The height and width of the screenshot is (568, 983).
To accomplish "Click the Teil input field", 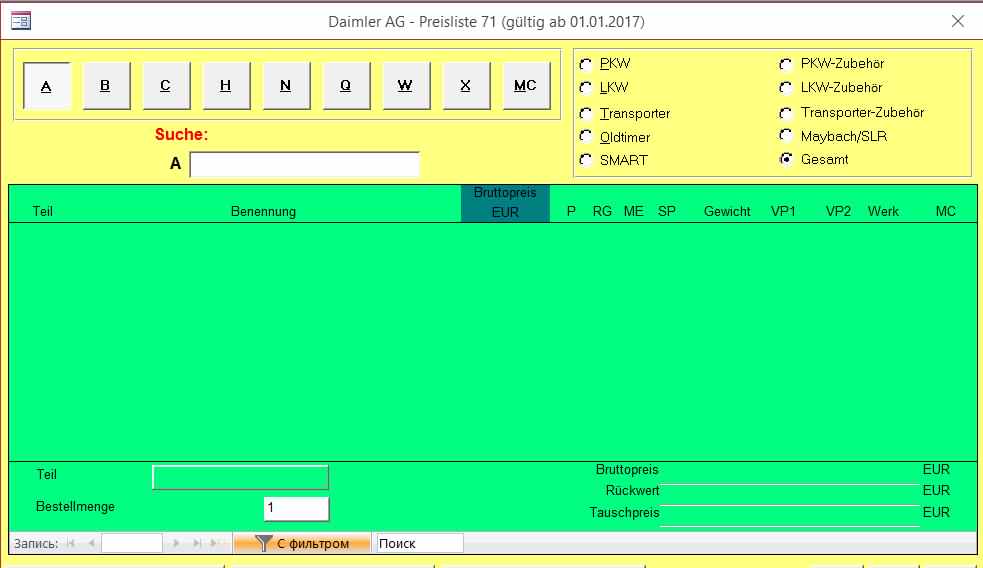I will coord(241,477).
